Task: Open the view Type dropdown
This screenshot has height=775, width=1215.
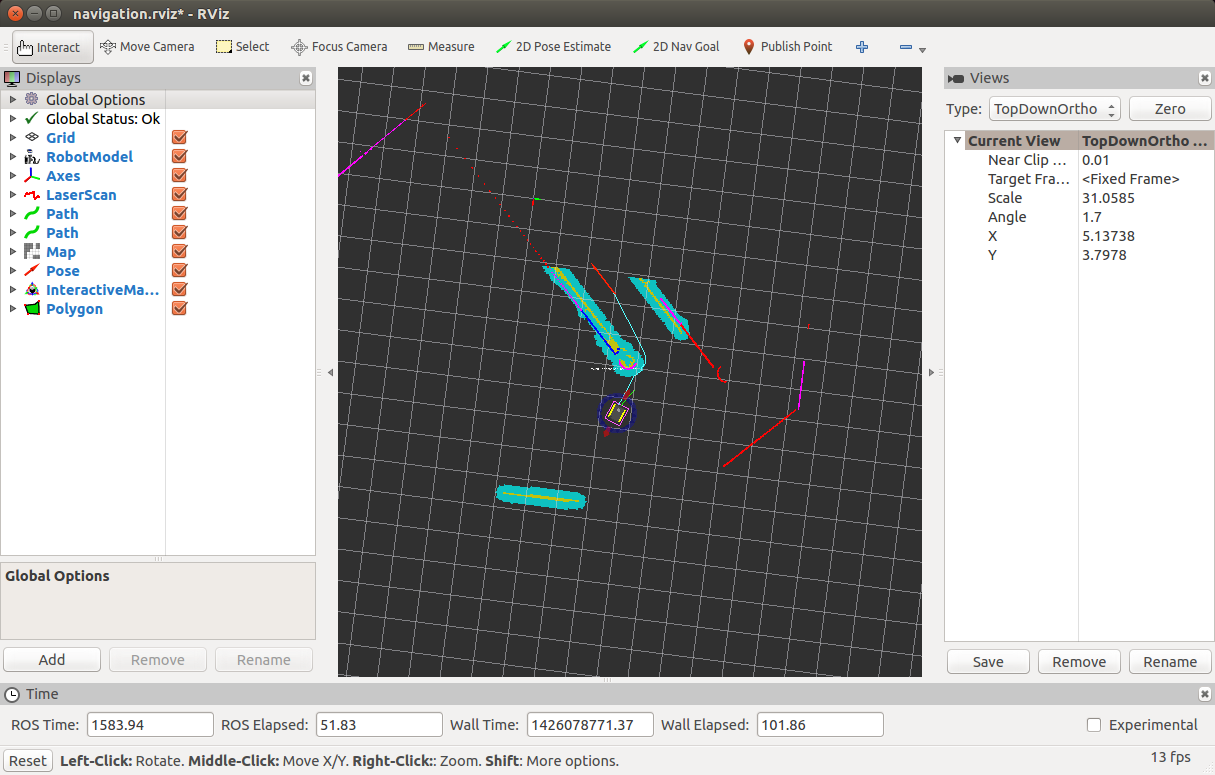Action: tap(1054, 109)
